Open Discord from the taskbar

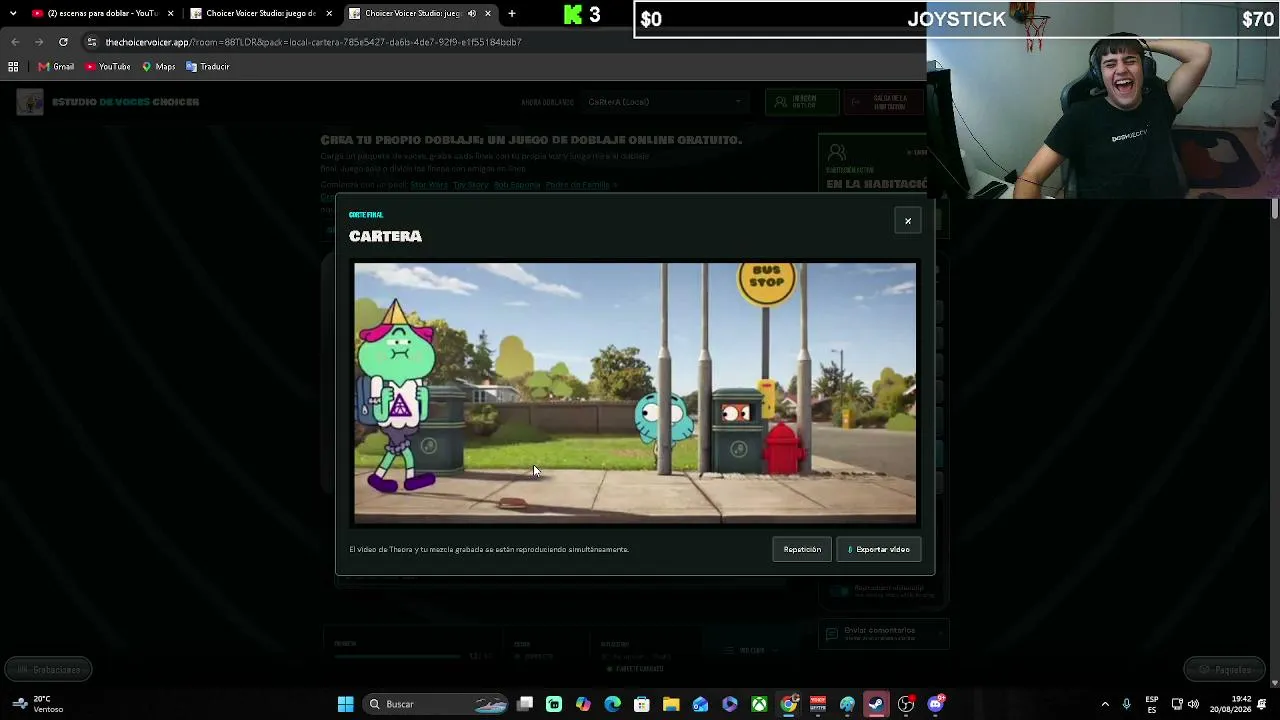(x=935, y=704)
